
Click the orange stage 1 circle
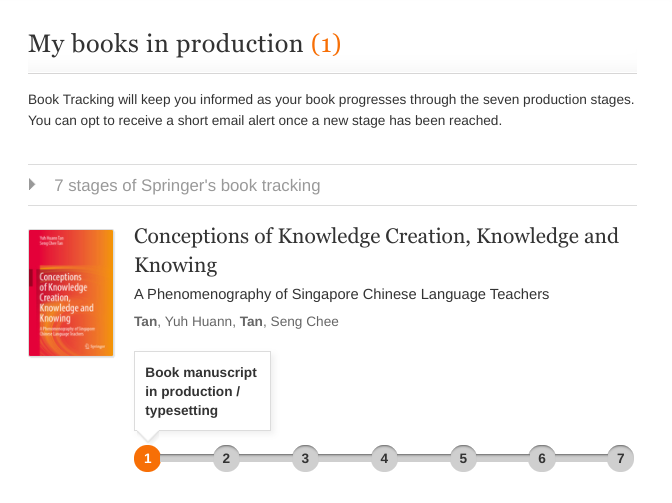click(x=147, y=459)
